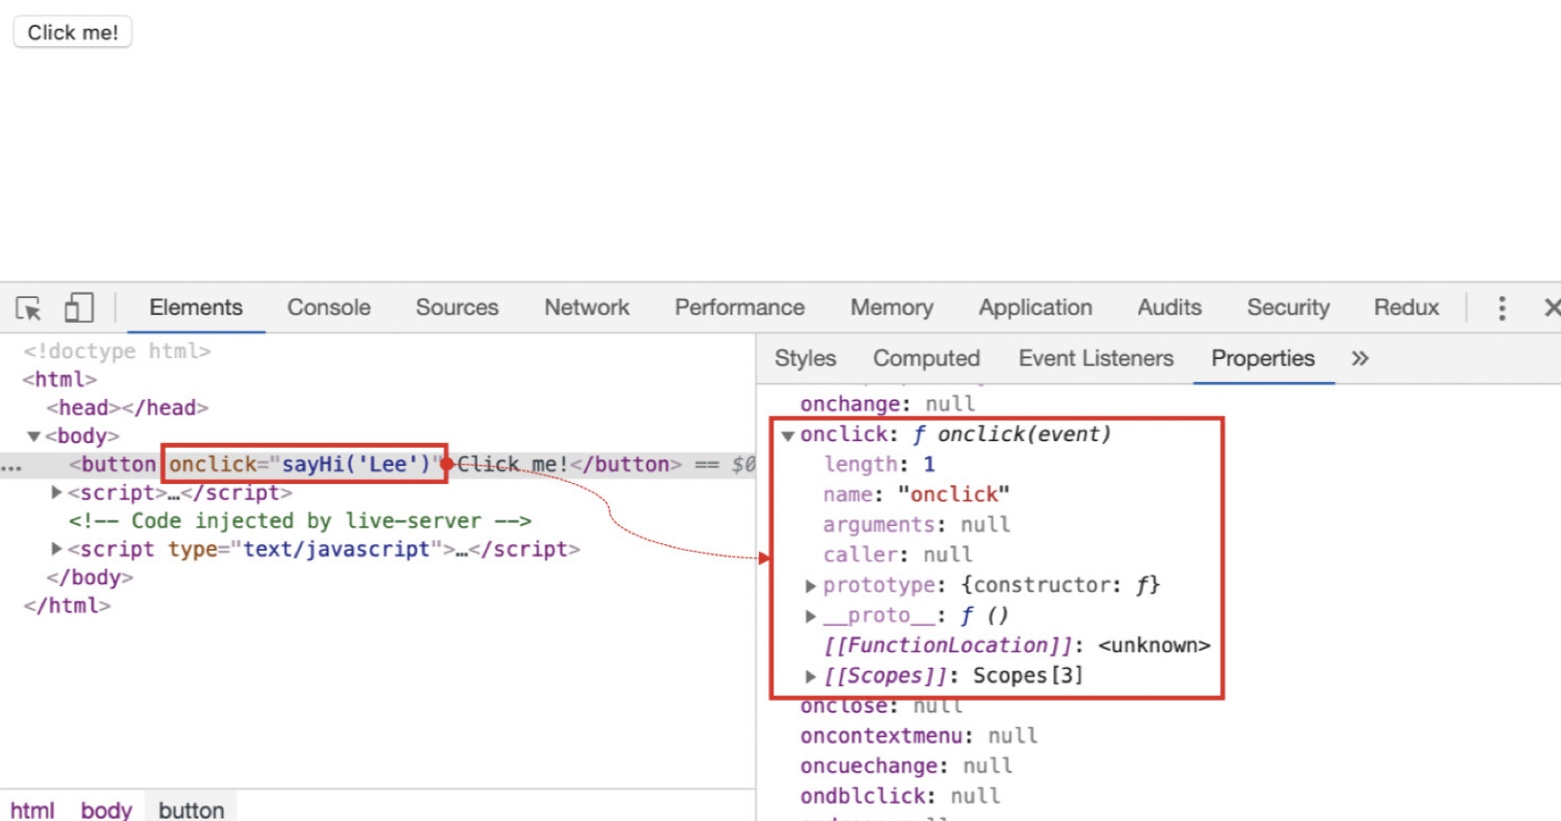The image size is (1561, 821).
Task: Click the ellipsis beside the button element row
Action: [11, 465]
